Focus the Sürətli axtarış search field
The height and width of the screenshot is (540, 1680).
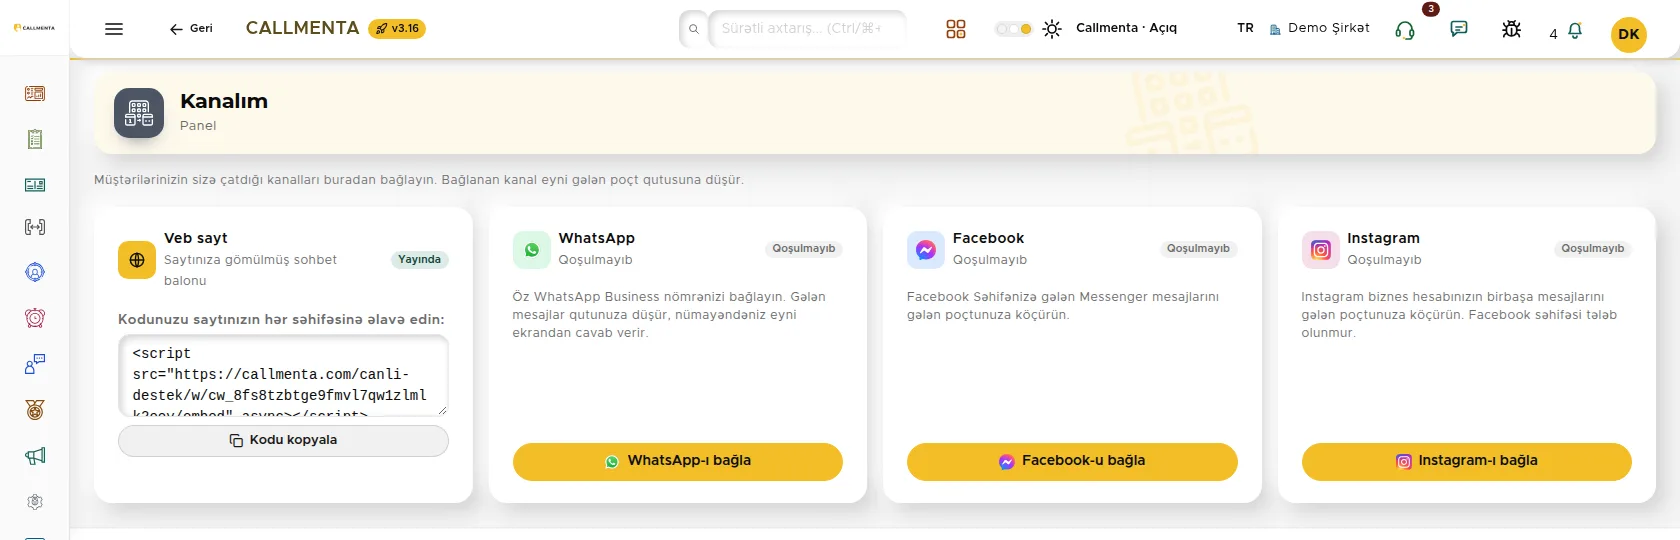[x=806, y=29]
